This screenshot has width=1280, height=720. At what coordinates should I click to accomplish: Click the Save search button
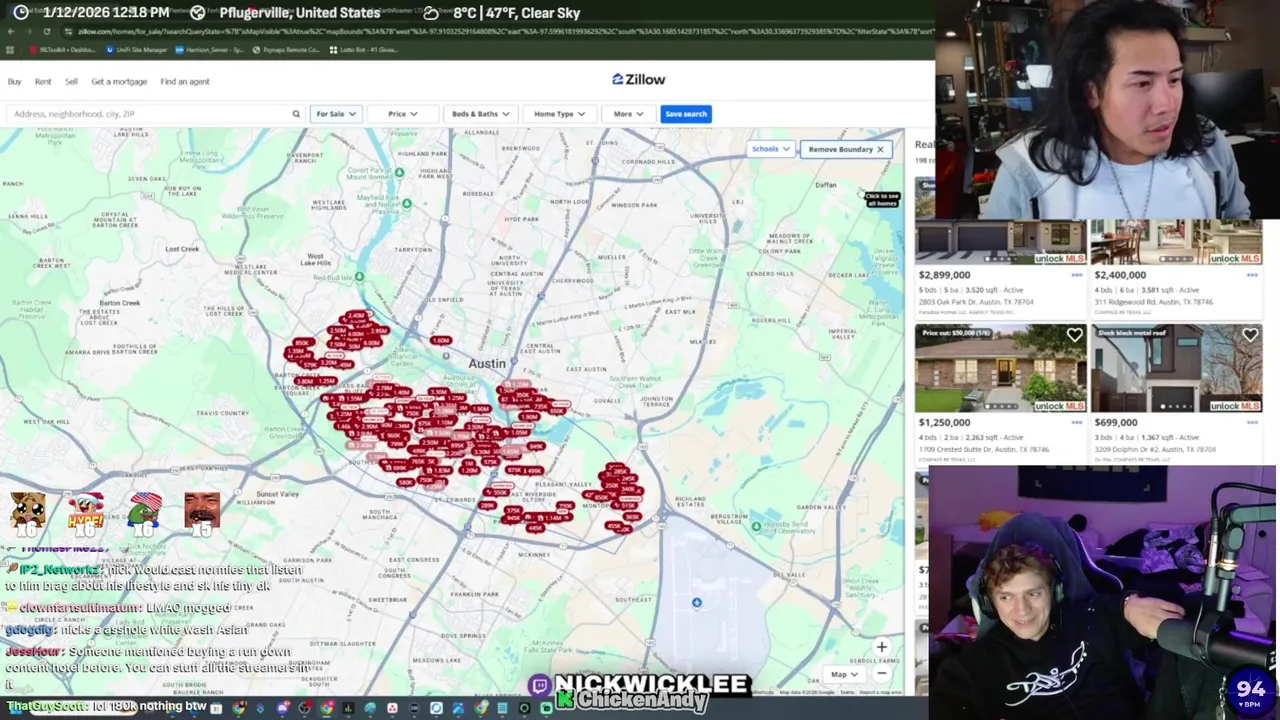click(686, 114)
